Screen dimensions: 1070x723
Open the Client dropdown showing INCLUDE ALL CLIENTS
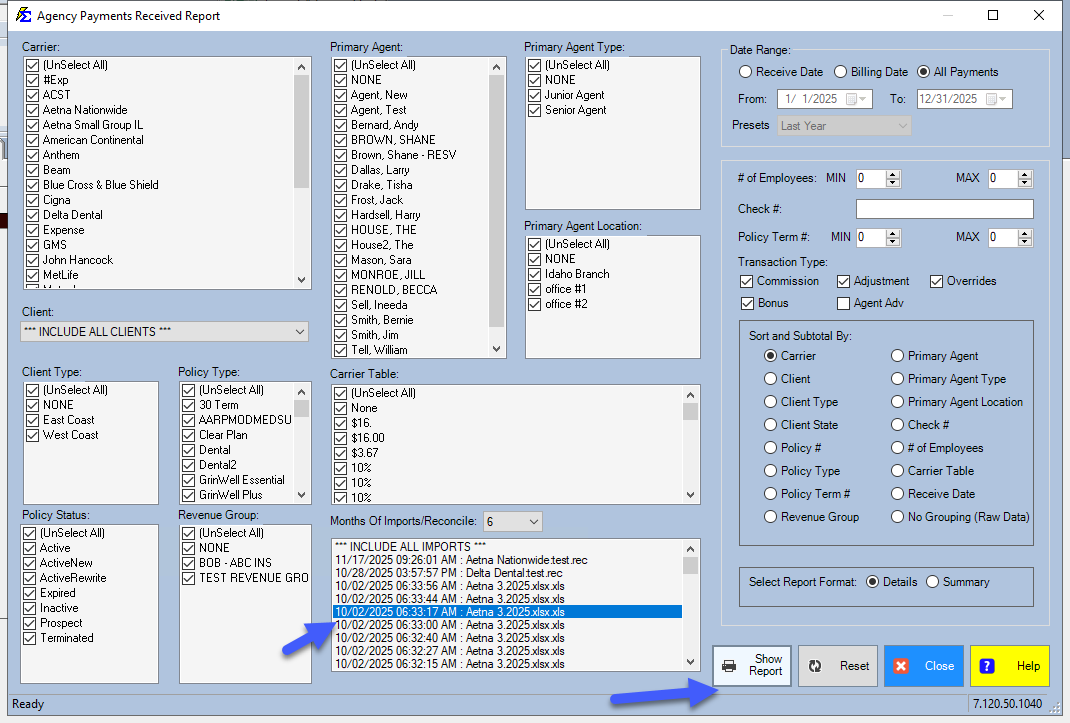click(x=300, y=331)
